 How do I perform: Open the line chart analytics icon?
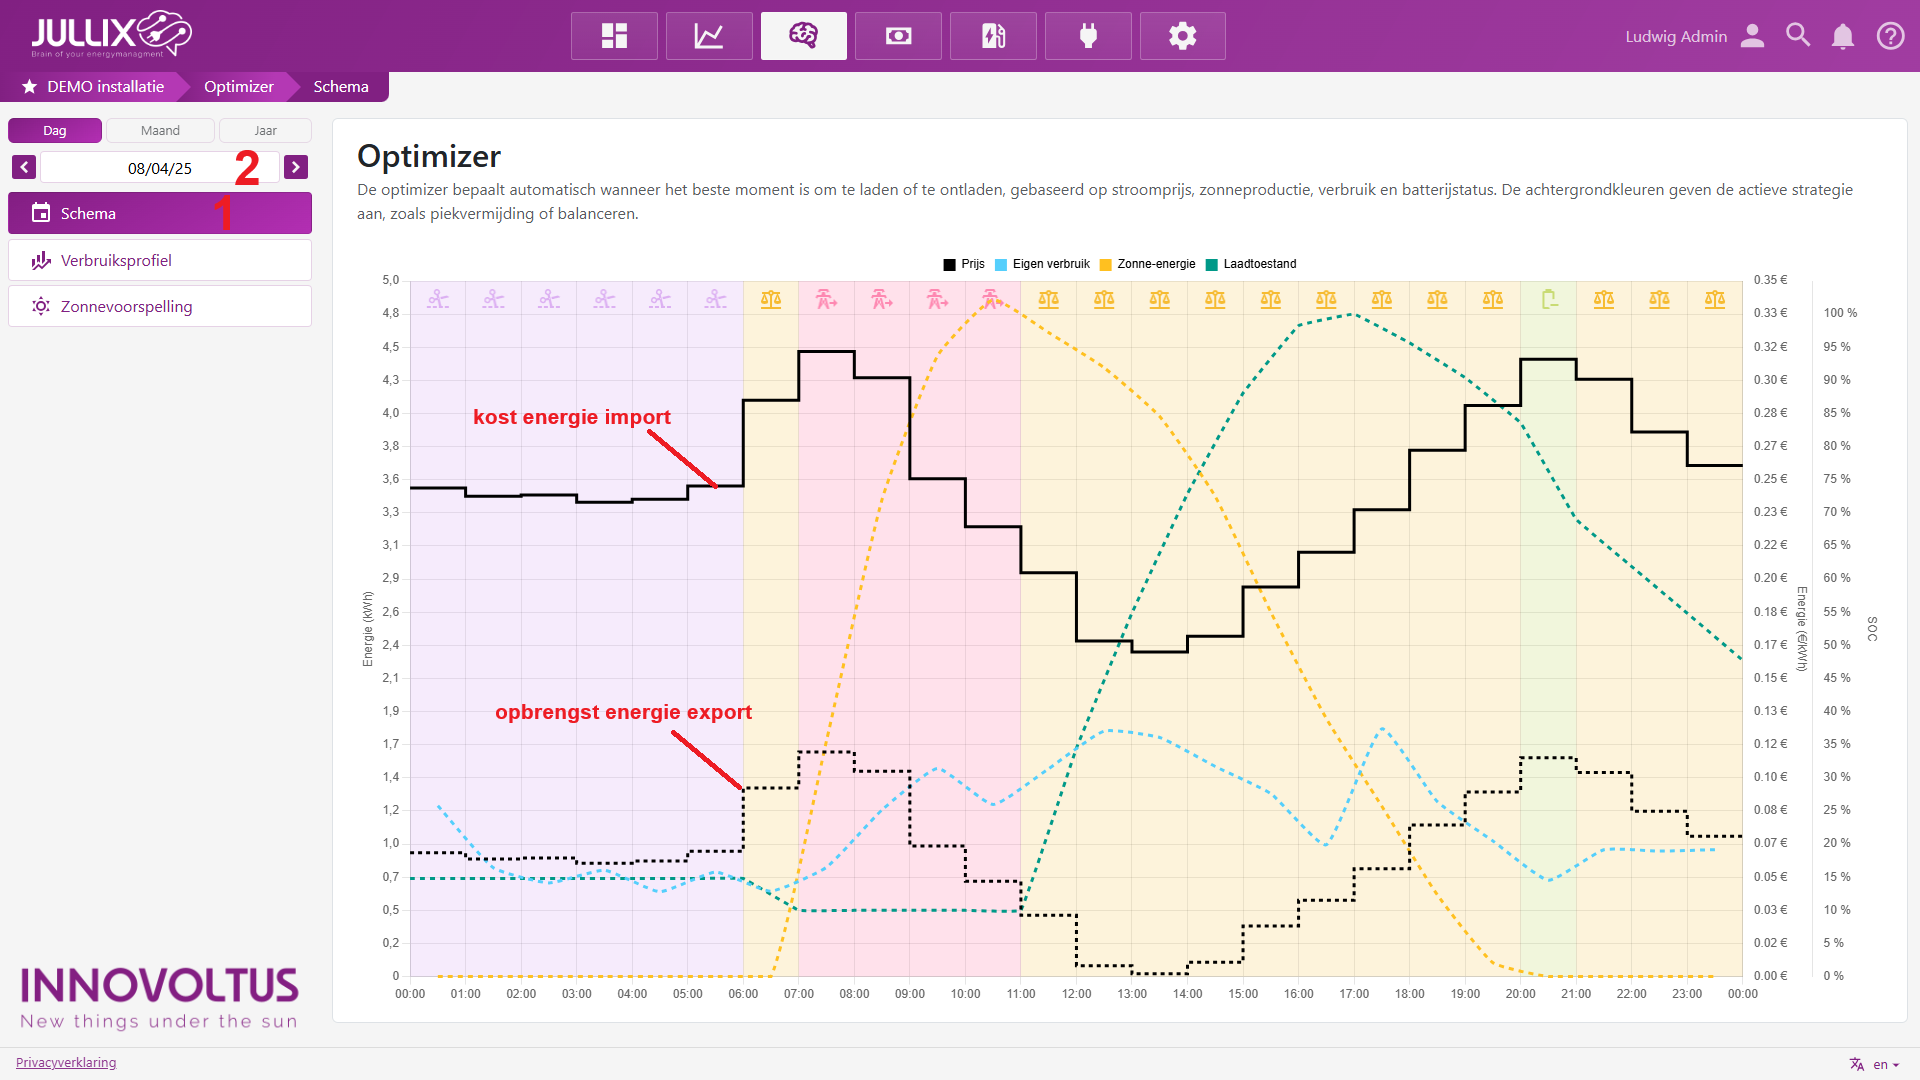tap(709, 36)
